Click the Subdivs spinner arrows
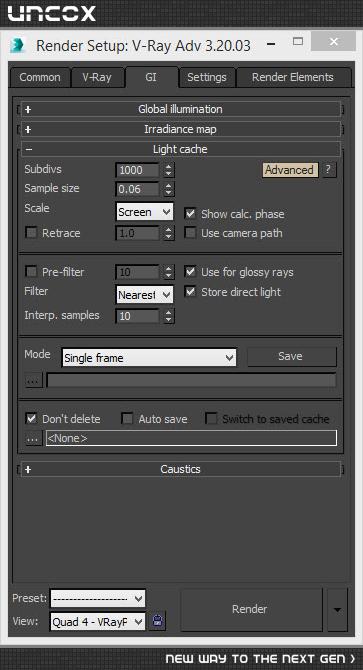Image resolution: width=363 pixels, height=670 pixels. coord(169,170)
